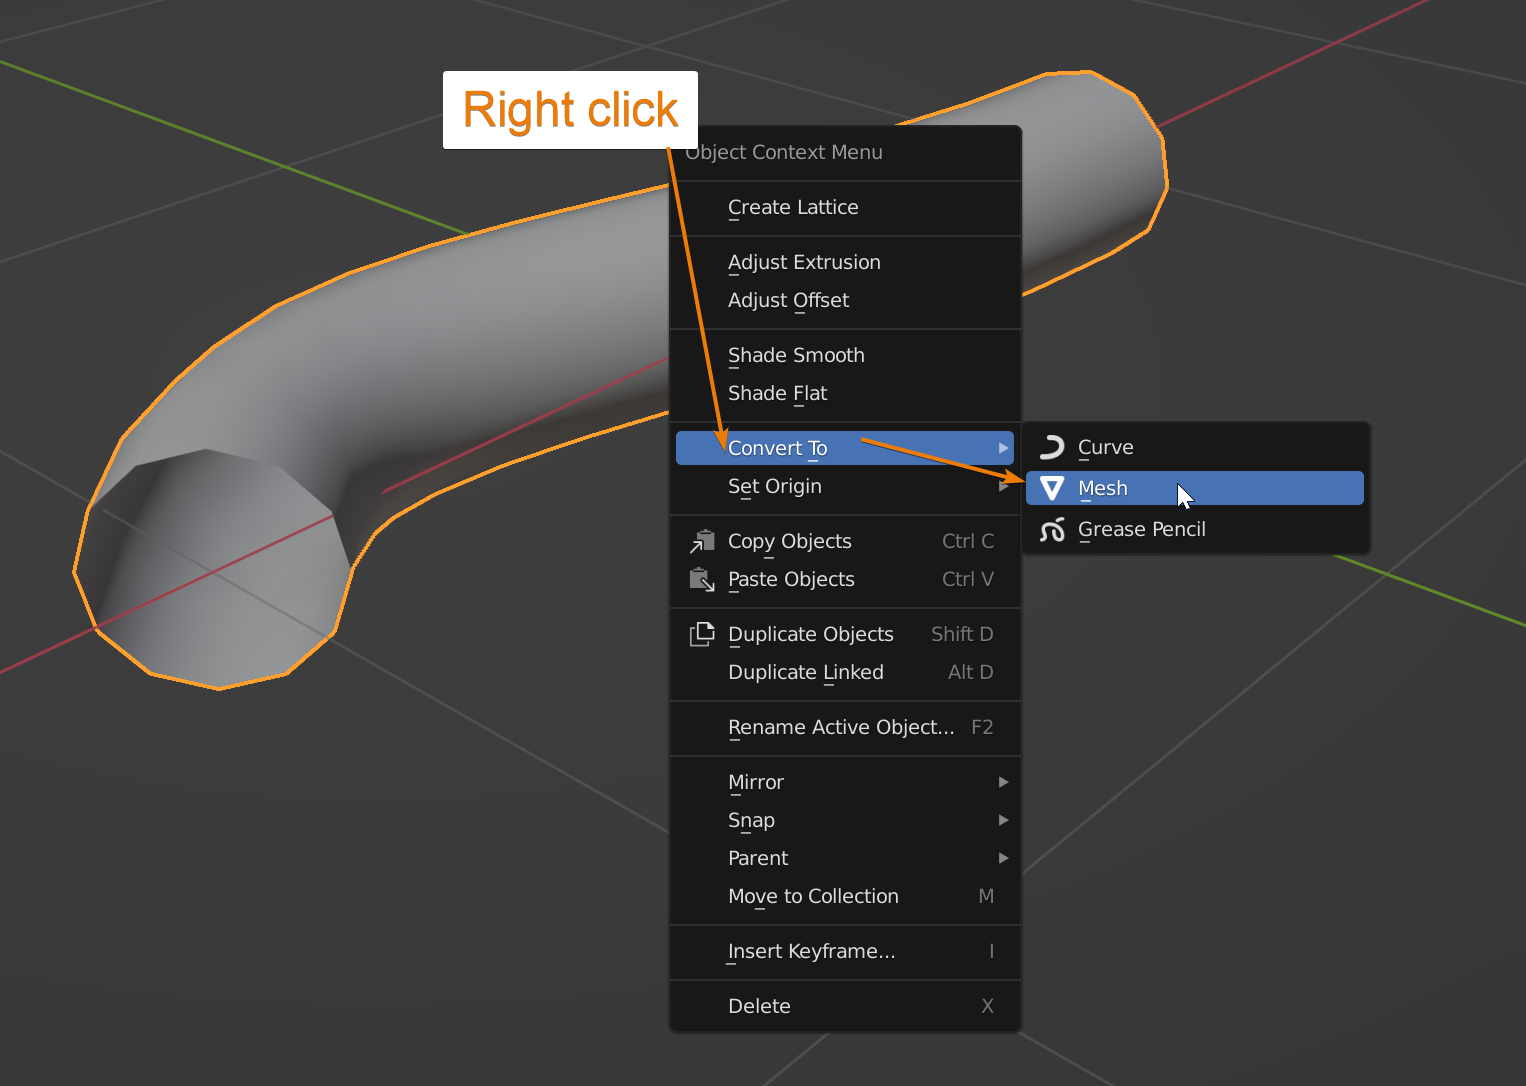The height and width of the screenshot is (1086, 1526).
Task: Open Rename Active Object dialog
Action: (840, 727)
